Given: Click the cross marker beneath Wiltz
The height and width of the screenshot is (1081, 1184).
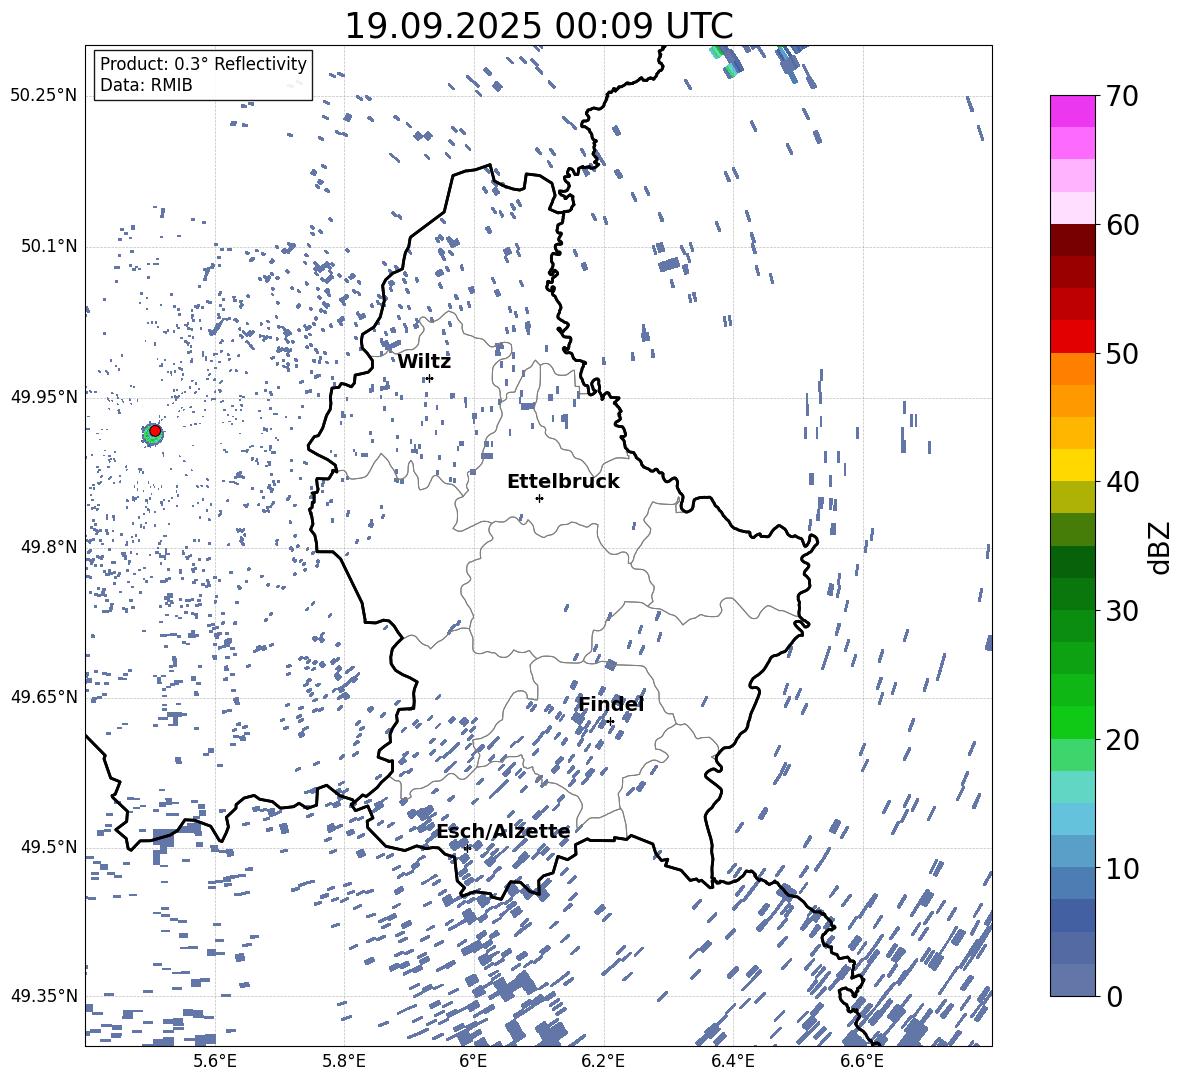Looking at the screenshot, I should [429, 378].
